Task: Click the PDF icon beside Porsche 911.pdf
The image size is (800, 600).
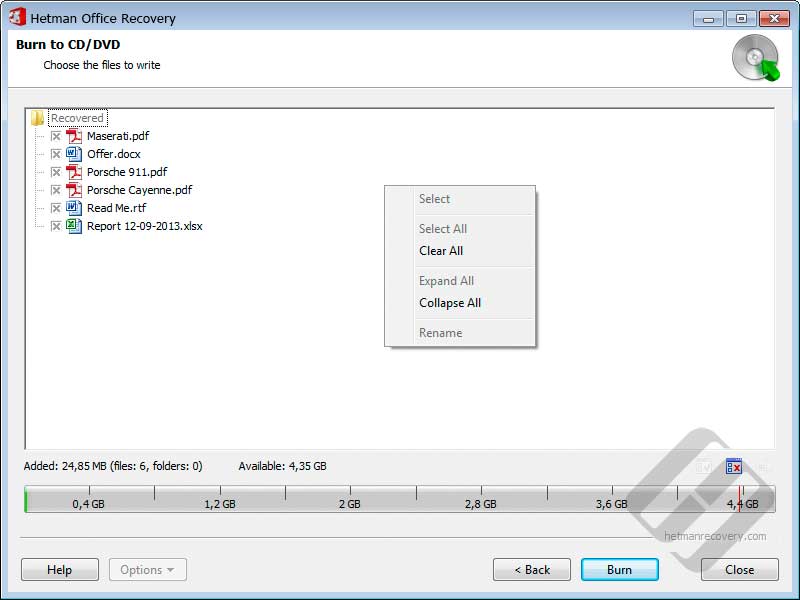Action: pyautogui.click(x=74, y=172)
